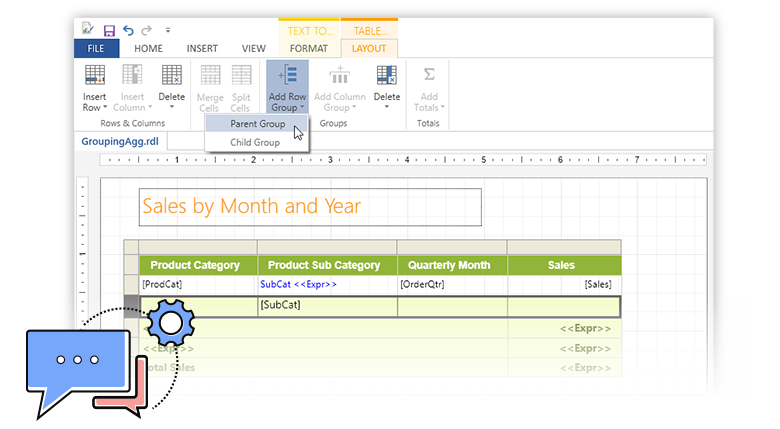Select the GroupingAgg.rdl document tab
The width and height of the screenshot is (780, 429).
[x=118, y=142]
